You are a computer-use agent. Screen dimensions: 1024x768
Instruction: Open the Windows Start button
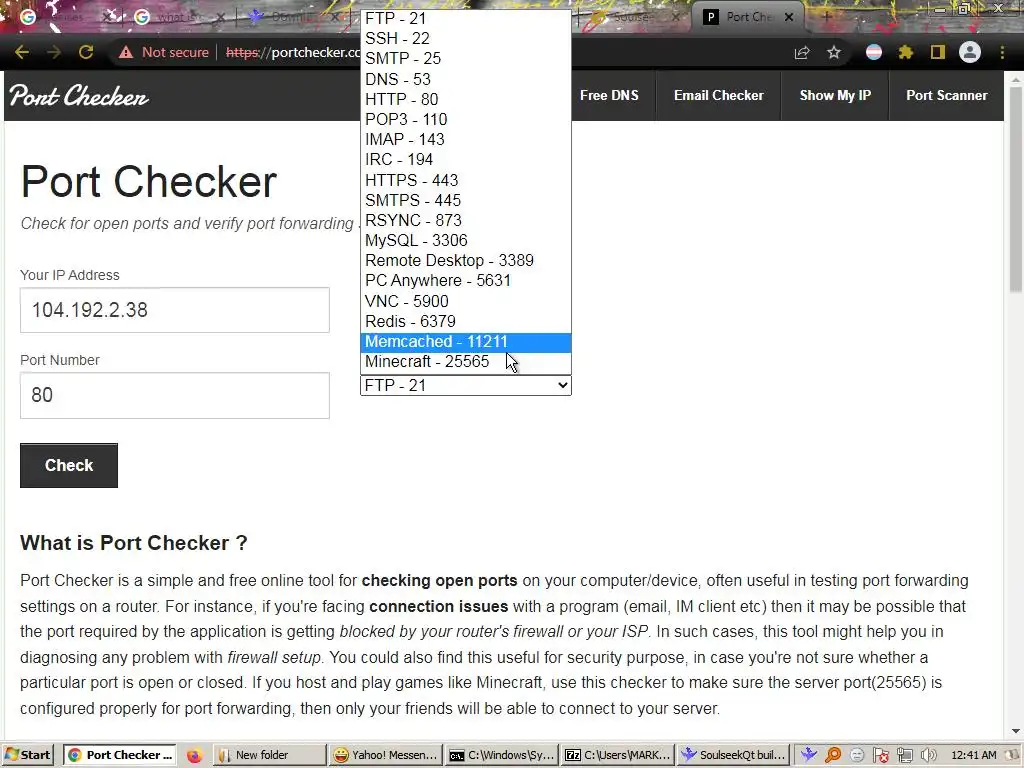pyautogui.click(x=28, y=755)
